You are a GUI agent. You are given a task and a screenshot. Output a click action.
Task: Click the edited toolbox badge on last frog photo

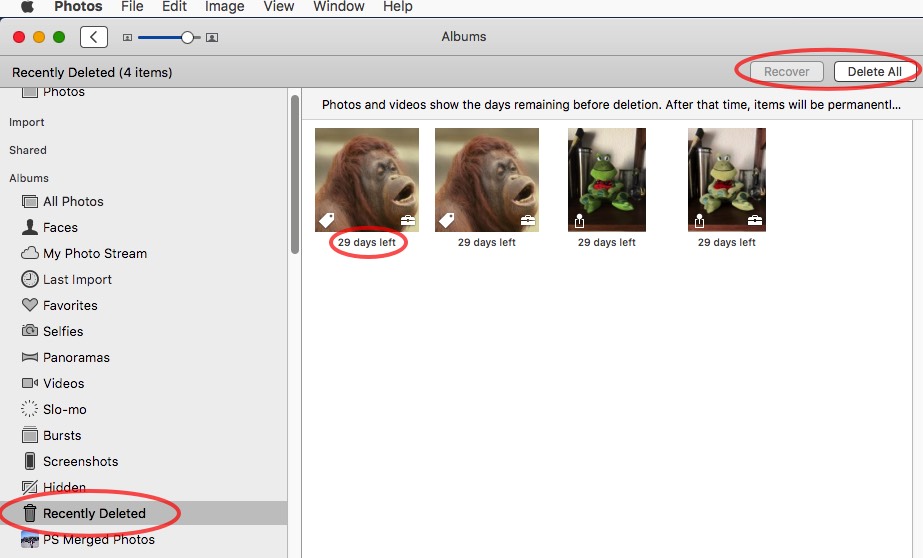(x=755, y=221)
